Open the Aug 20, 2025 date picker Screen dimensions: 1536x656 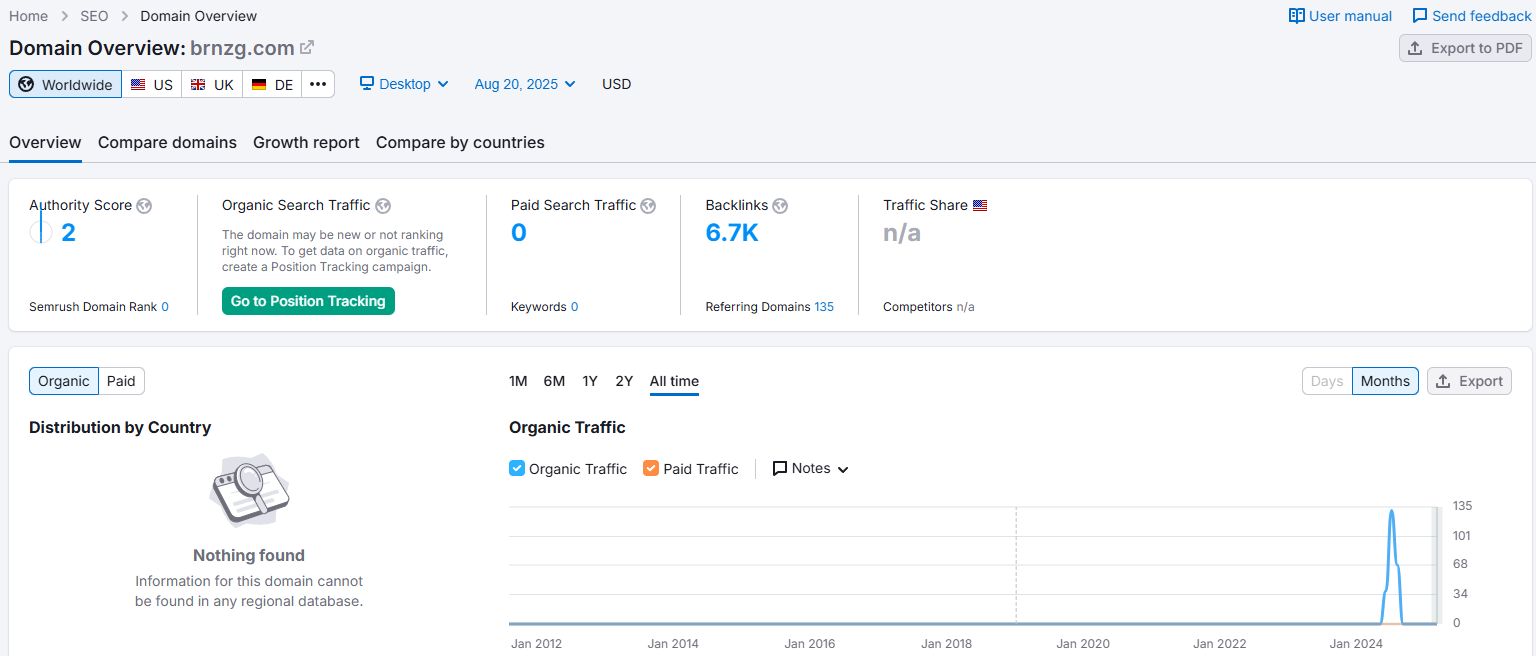point(524,84)
